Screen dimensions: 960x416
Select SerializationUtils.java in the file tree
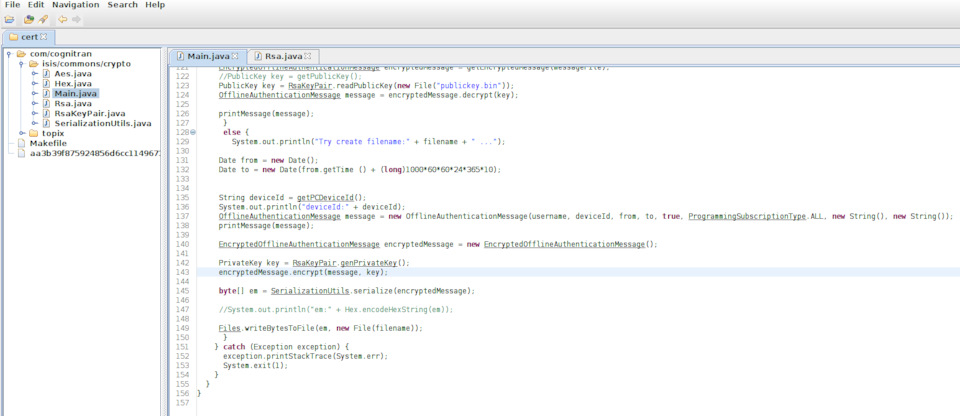102,123
